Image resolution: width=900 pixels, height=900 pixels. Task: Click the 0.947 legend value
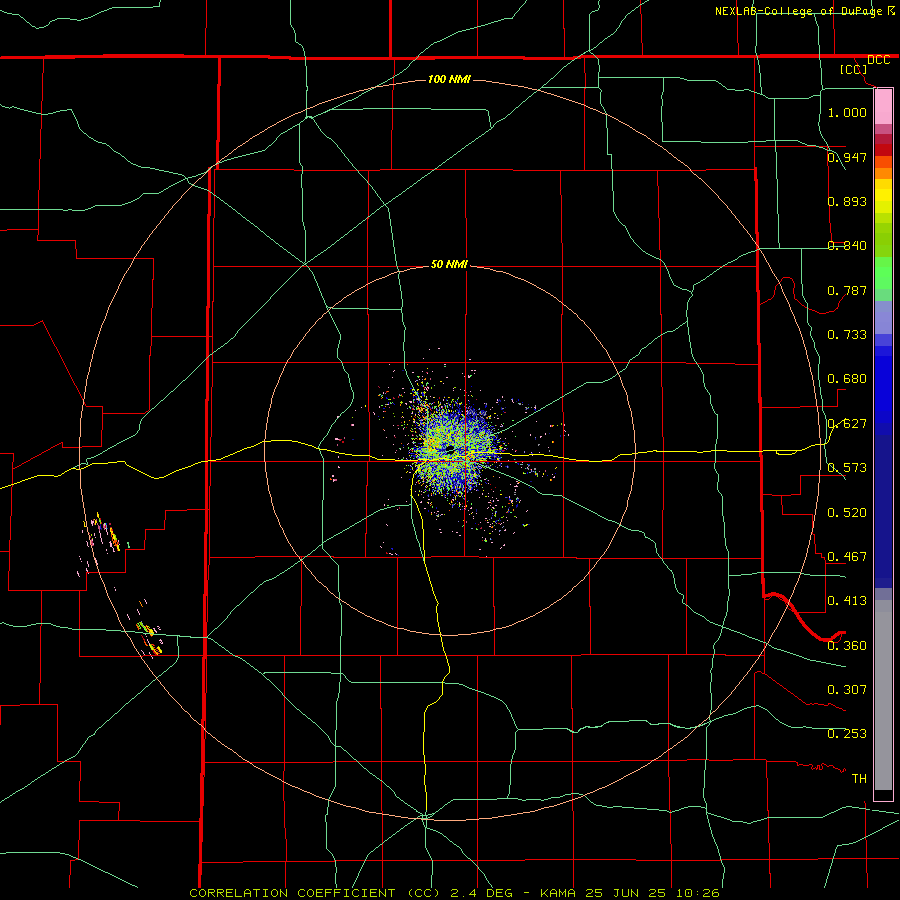click(x=847, y=157)
